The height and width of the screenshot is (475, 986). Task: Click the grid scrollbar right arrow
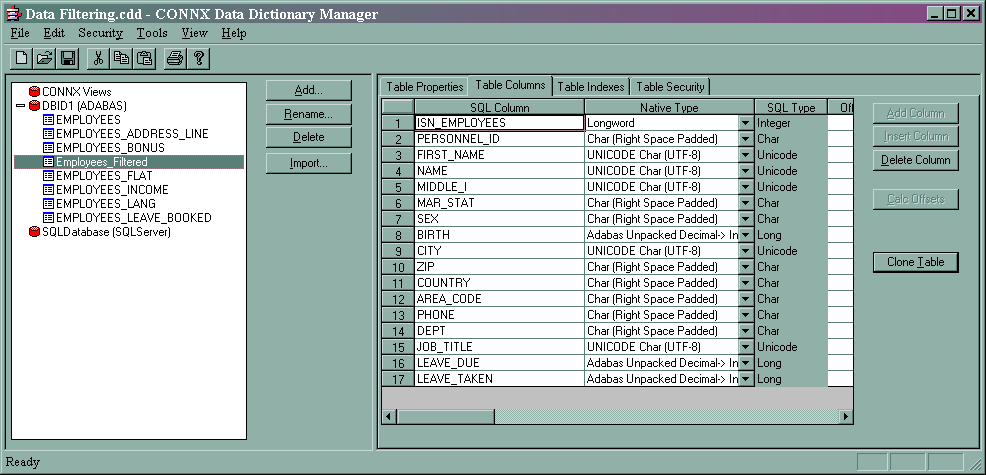(846, 416)
